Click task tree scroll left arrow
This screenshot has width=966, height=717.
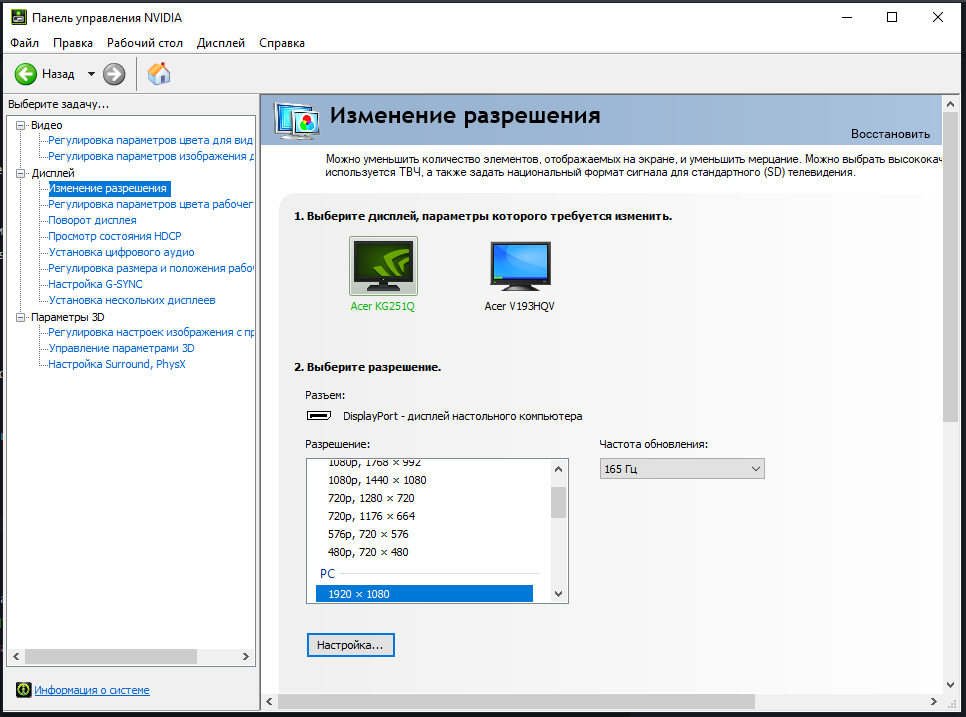point(16,657)
